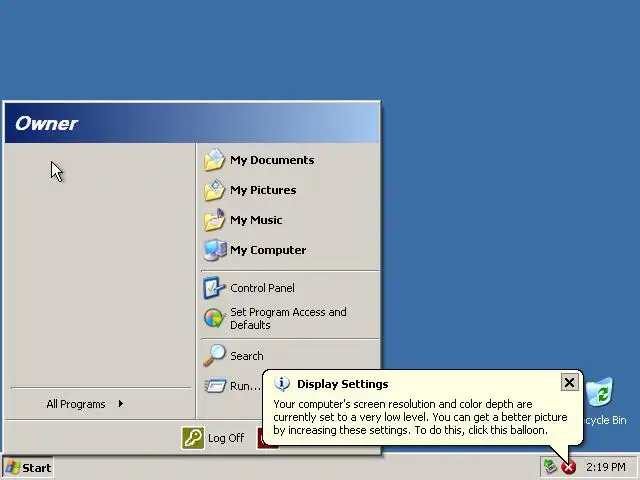The width and height of the screenshot is (640, 480).
Task: Select the My Computer menu label
Action: 268,250
